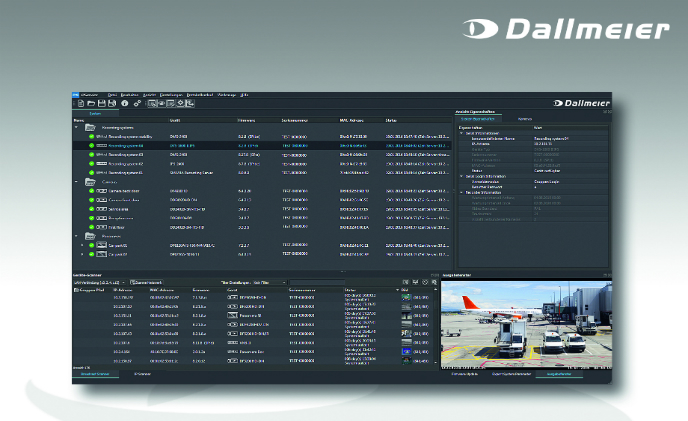The width and height of the screenshot is (688, 421).
Task: Click the last boxed toolbar icon with arrow
Action: pyautogui.click(x=190, y=104)
